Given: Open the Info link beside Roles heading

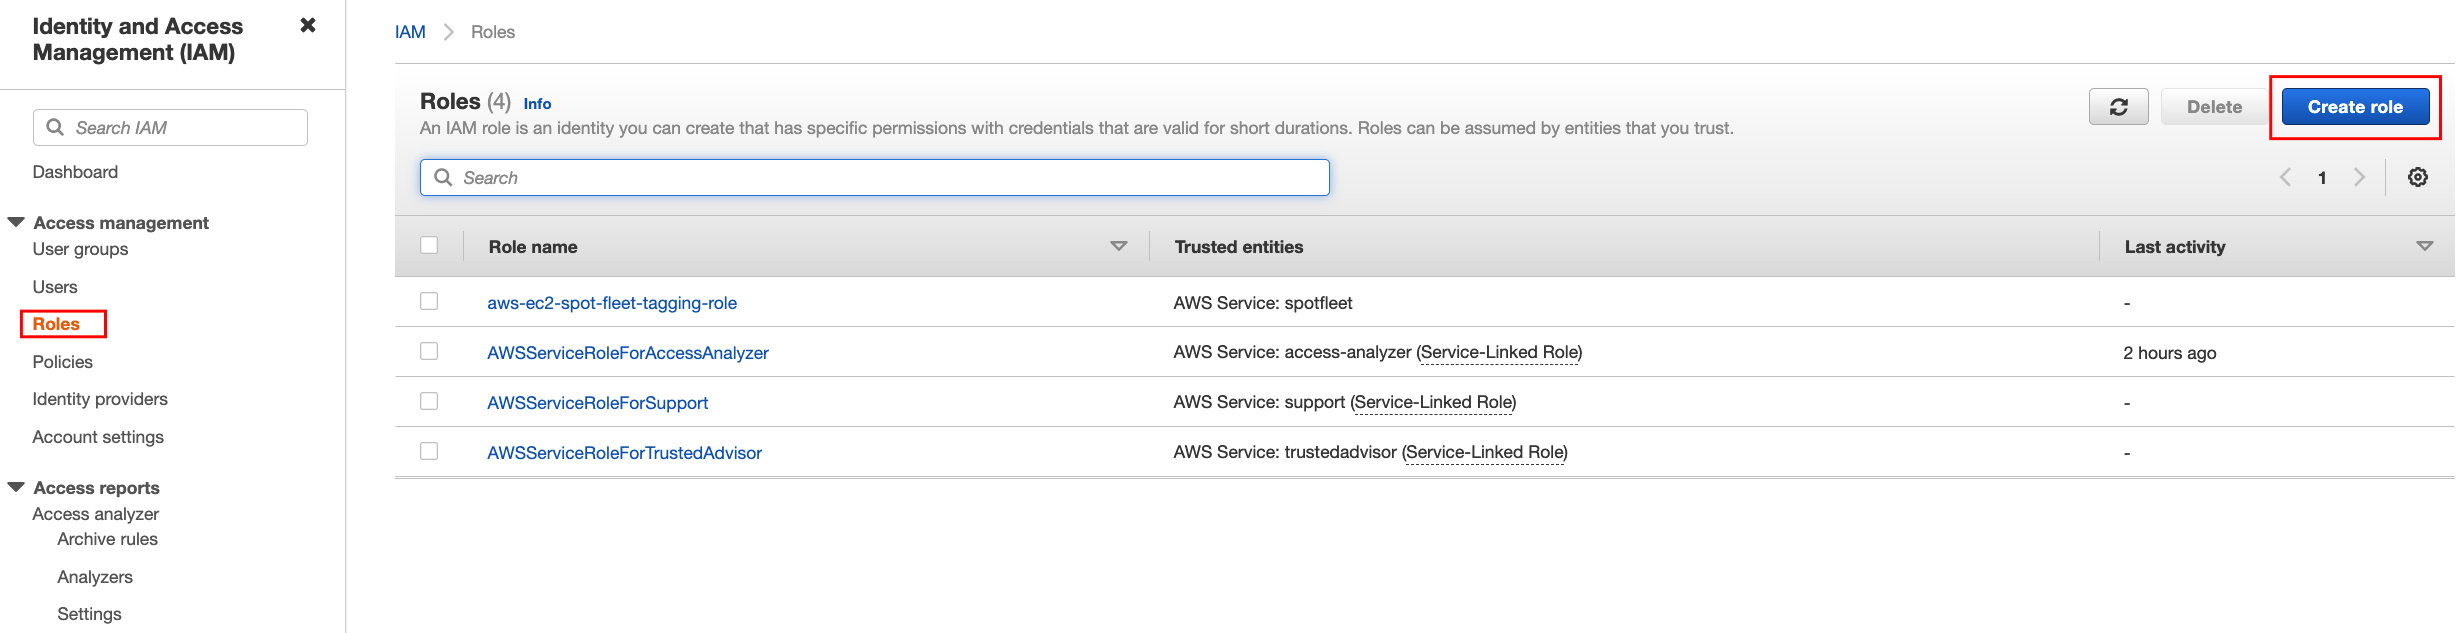Looking at the screenshot, I should [537, 104].
